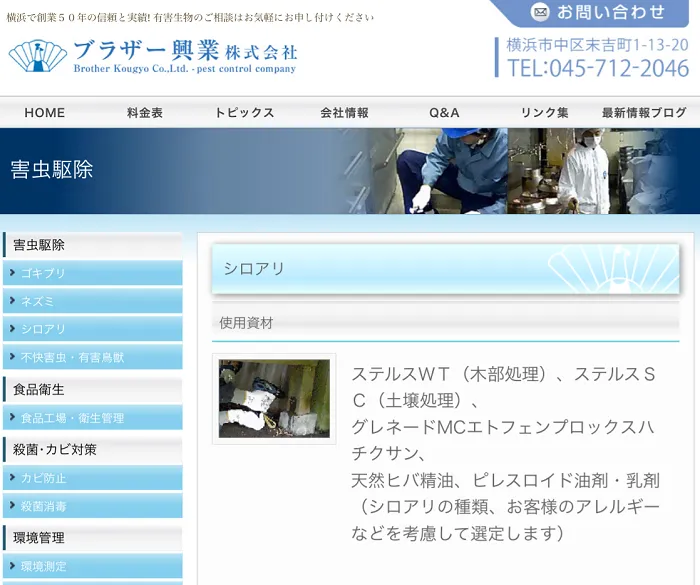Viewport: 700px width, 585px height.
Task: Open the リンク集 links page
Action: 544,113
